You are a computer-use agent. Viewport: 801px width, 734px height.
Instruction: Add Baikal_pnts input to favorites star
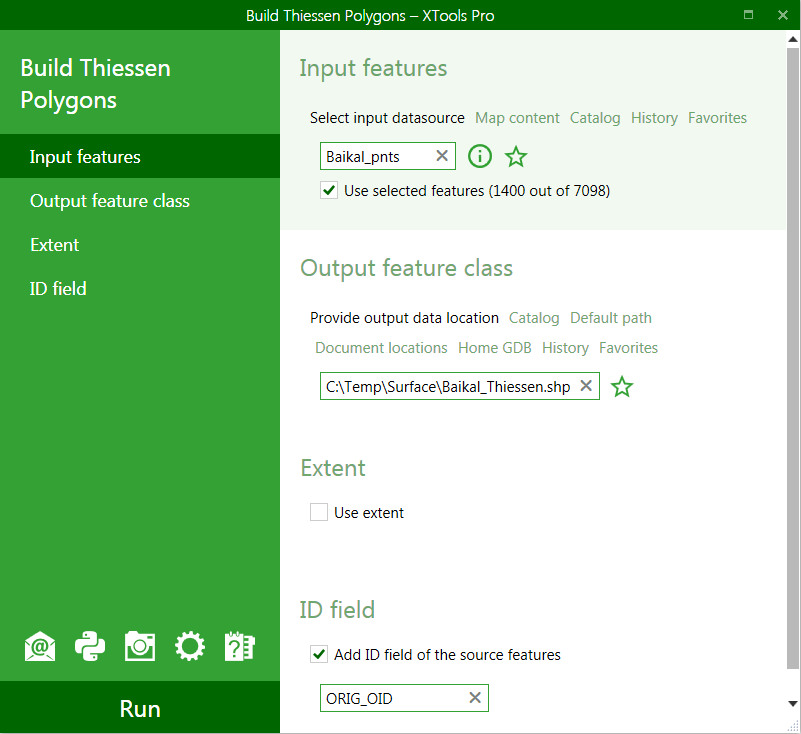tap(516, 156)
